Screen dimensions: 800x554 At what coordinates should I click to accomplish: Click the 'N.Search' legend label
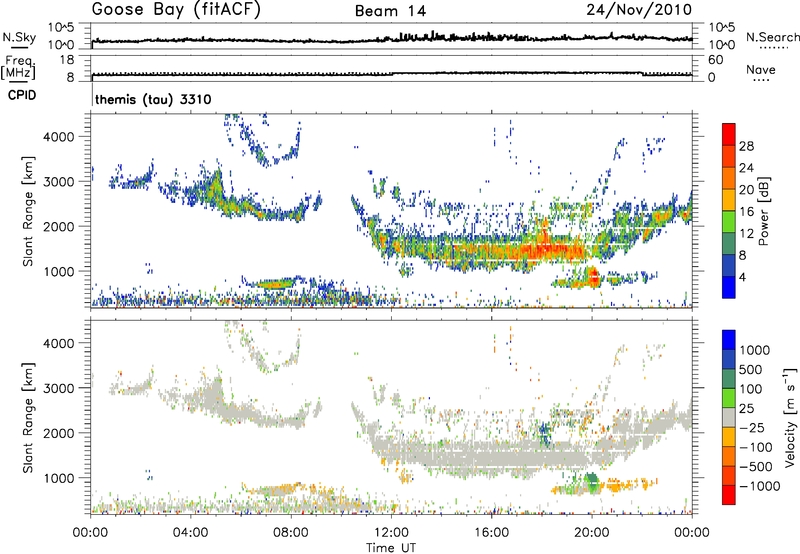pyautogui.click(x=773, y=37)
